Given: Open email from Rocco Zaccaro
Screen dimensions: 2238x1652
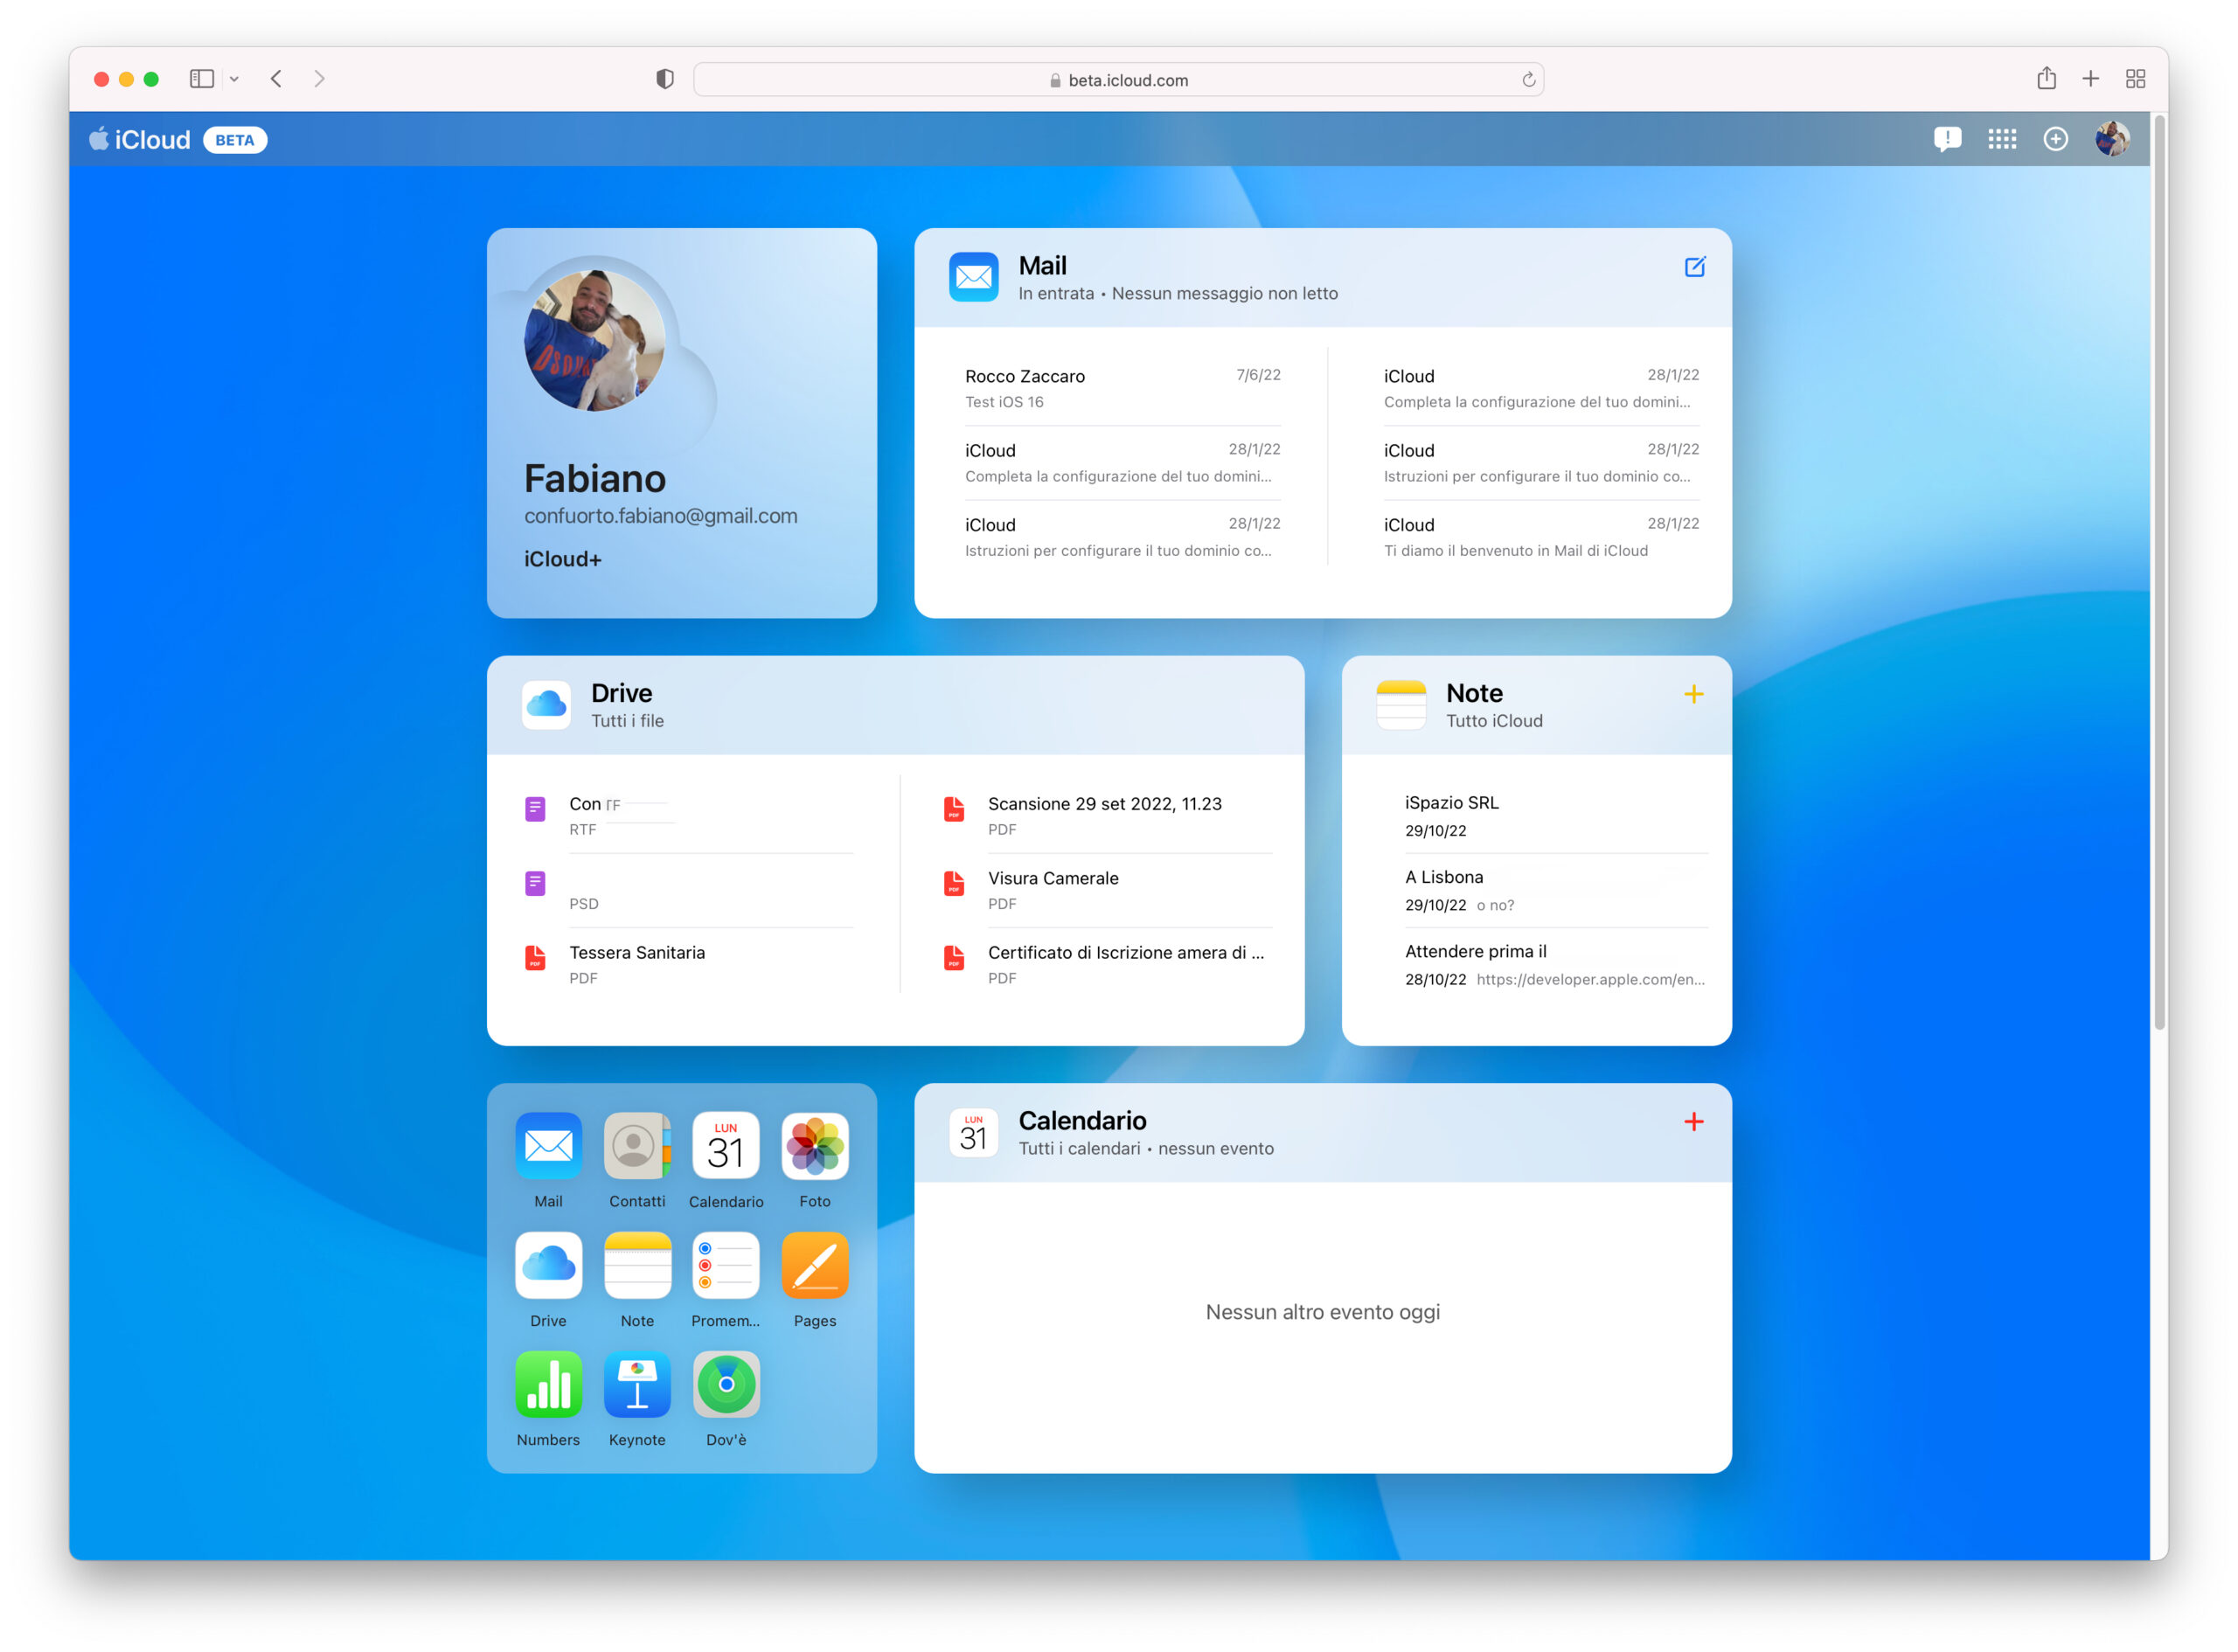Looking at the screenshot, I should [1122, 388].
